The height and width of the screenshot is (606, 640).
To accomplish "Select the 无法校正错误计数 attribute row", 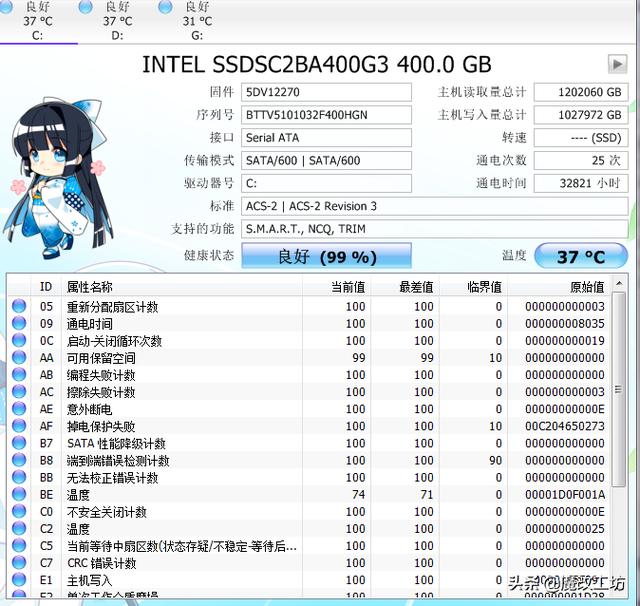I will click(310, 477).
